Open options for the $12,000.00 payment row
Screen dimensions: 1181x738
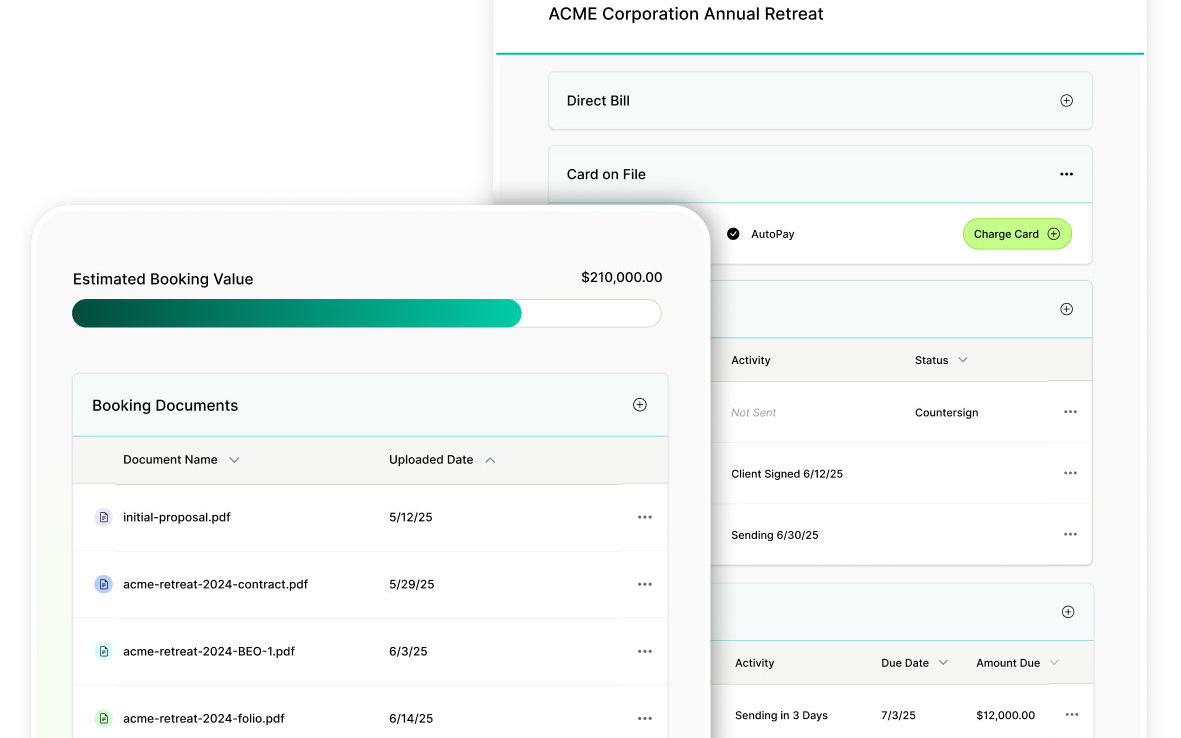[1072, 715]
